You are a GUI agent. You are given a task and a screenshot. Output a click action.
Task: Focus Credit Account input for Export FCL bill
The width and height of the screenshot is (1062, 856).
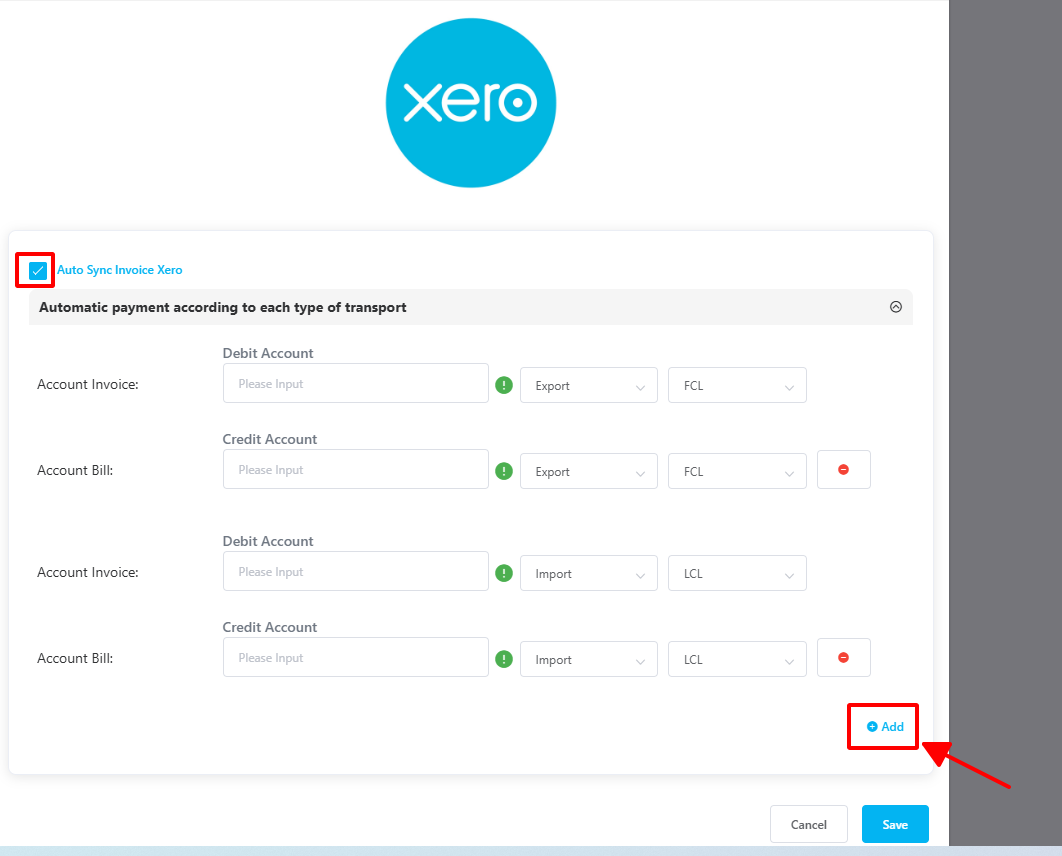(x=356, y=469)
